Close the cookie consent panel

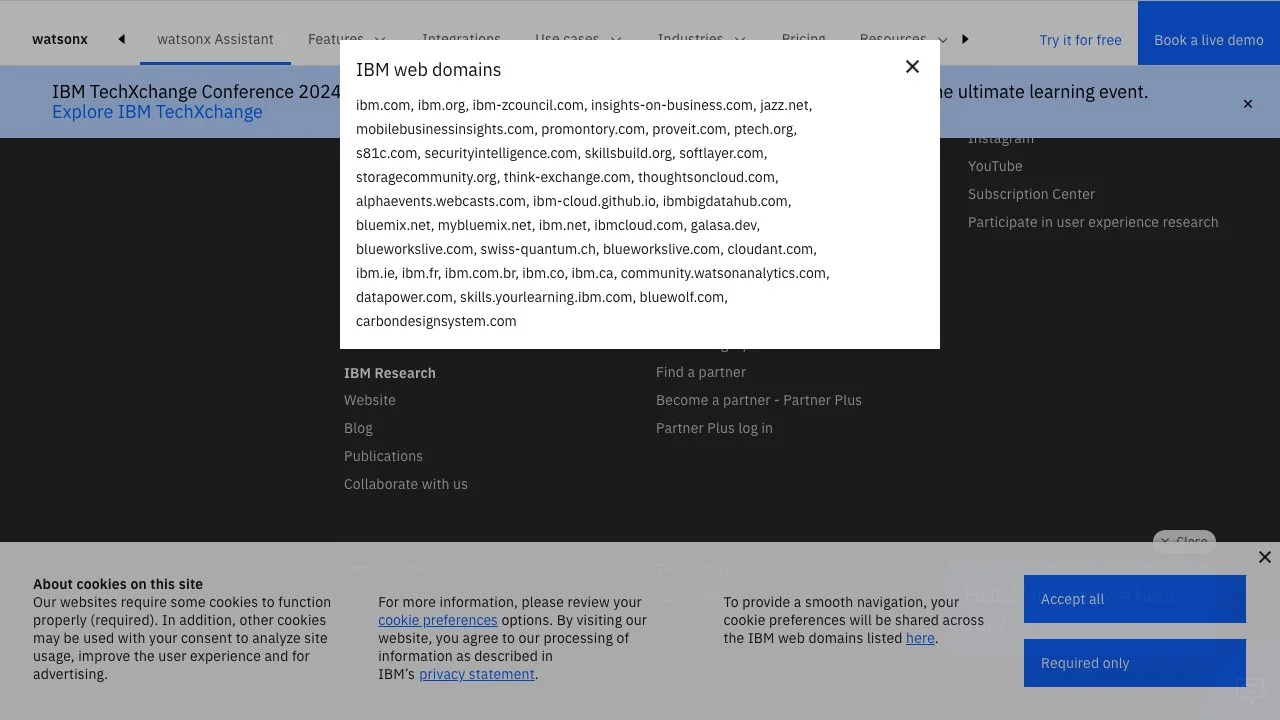coord(1264,557)
